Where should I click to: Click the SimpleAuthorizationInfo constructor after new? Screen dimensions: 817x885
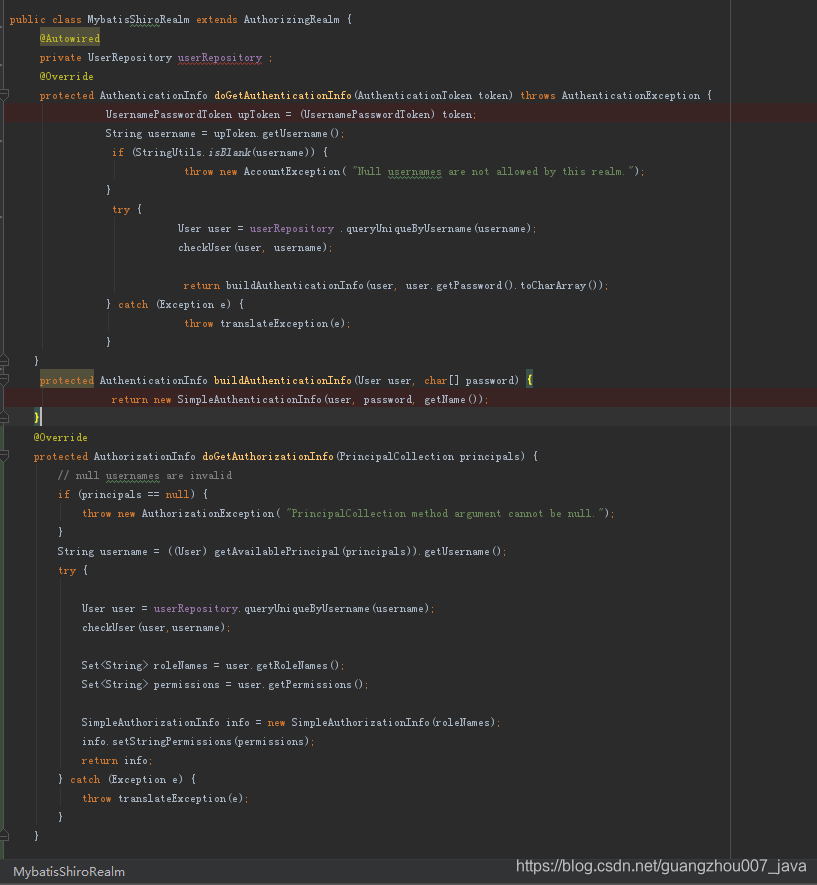(360, 722)
